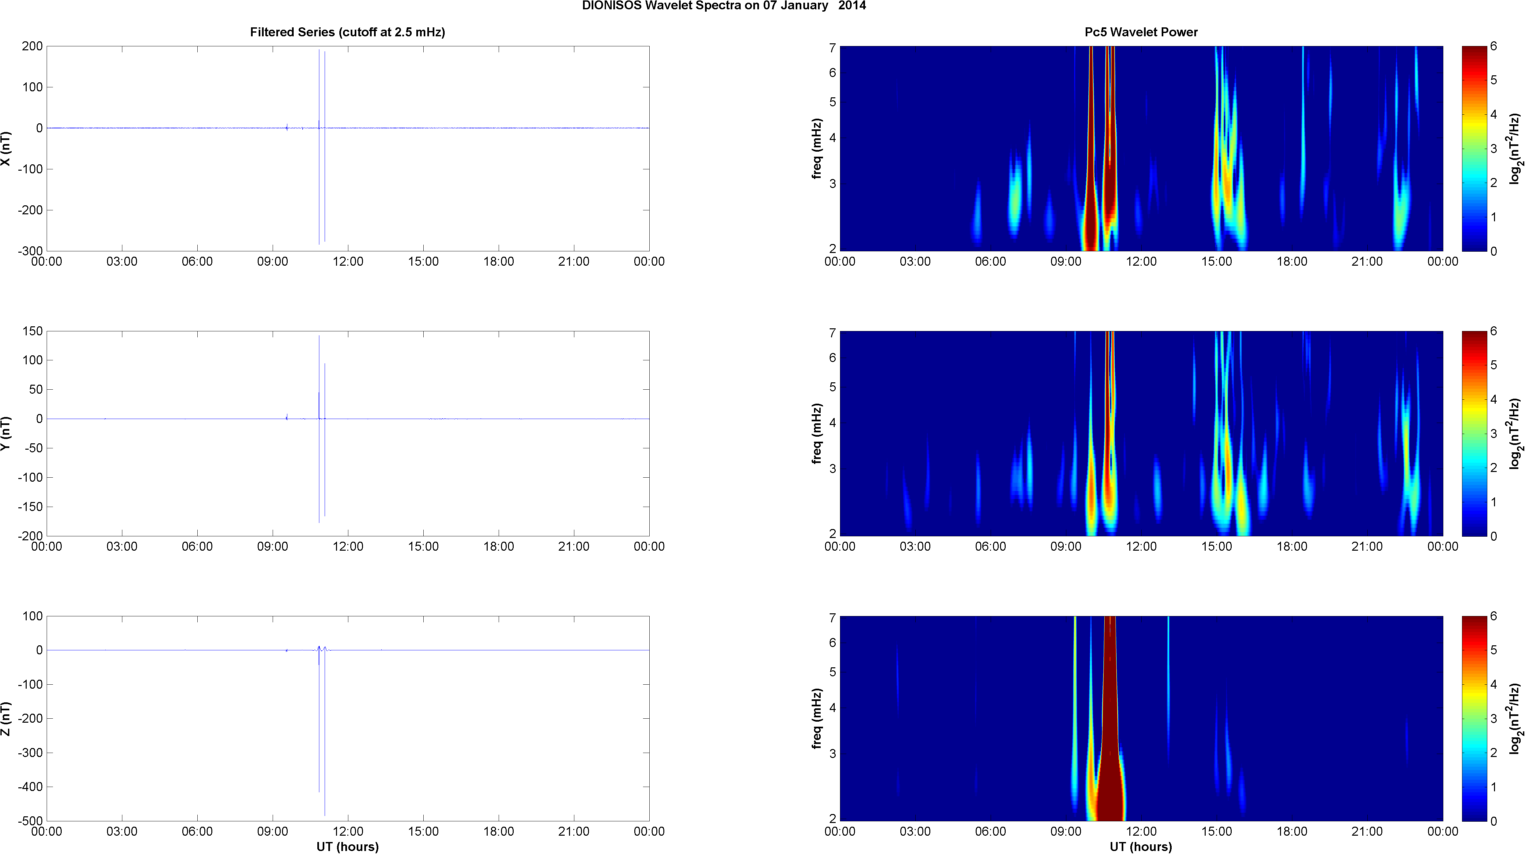Click the "150" tick on the Y (nT) axis
This screenshot has width=1525, height=854.
32,331
